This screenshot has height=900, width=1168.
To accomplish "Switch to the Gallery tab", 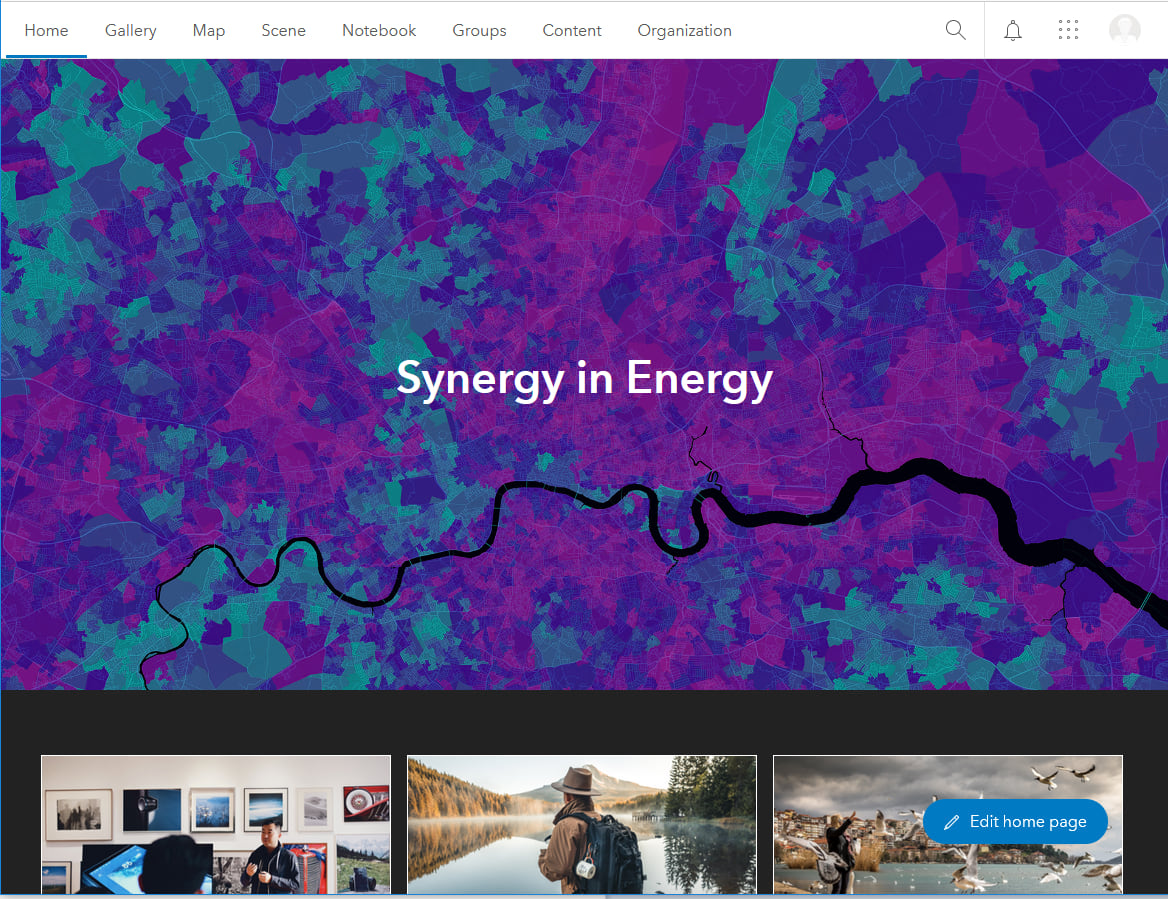I will [x=130, y=30].
